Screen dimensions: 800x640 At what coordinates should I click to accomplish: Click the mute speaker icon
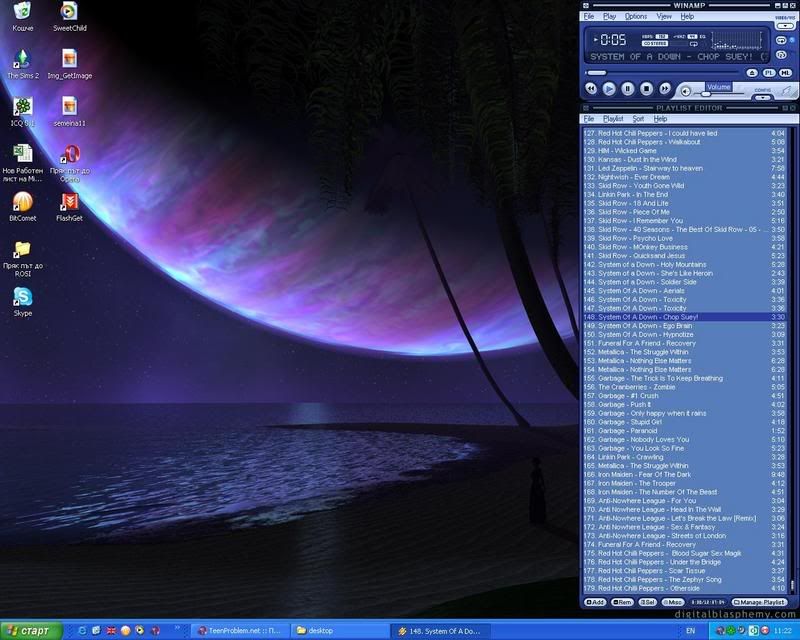pos(686,91)
